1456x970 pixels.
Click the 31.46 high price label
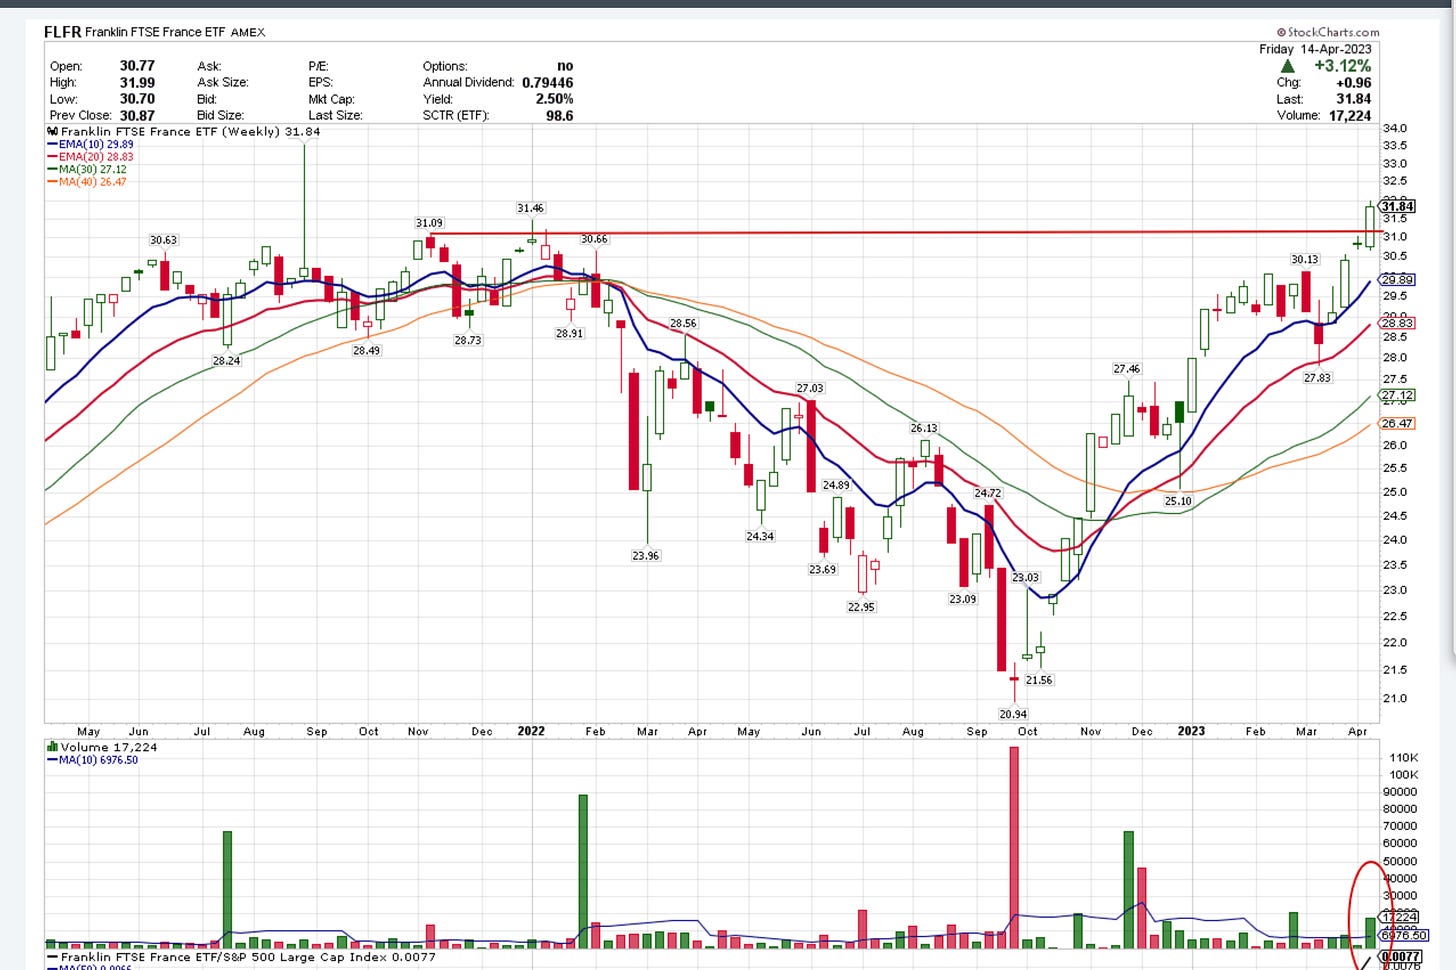point(530,208)
